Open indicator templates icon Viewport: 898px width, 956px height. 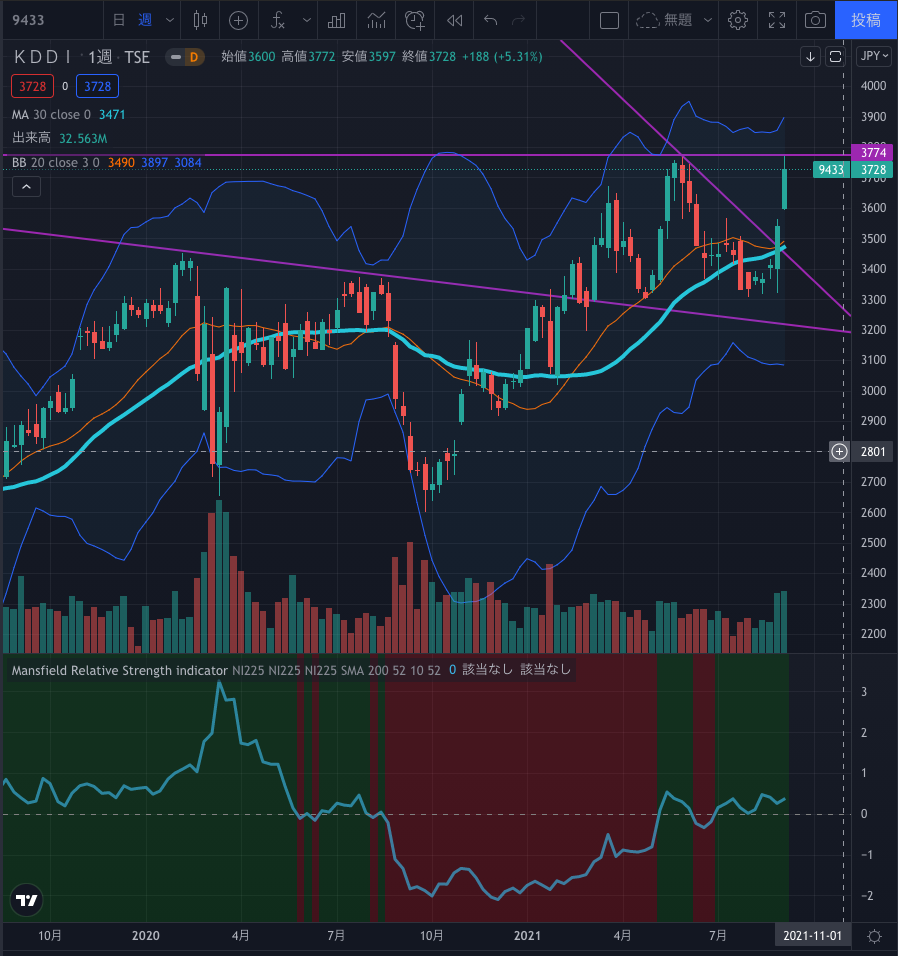[377, 20]
